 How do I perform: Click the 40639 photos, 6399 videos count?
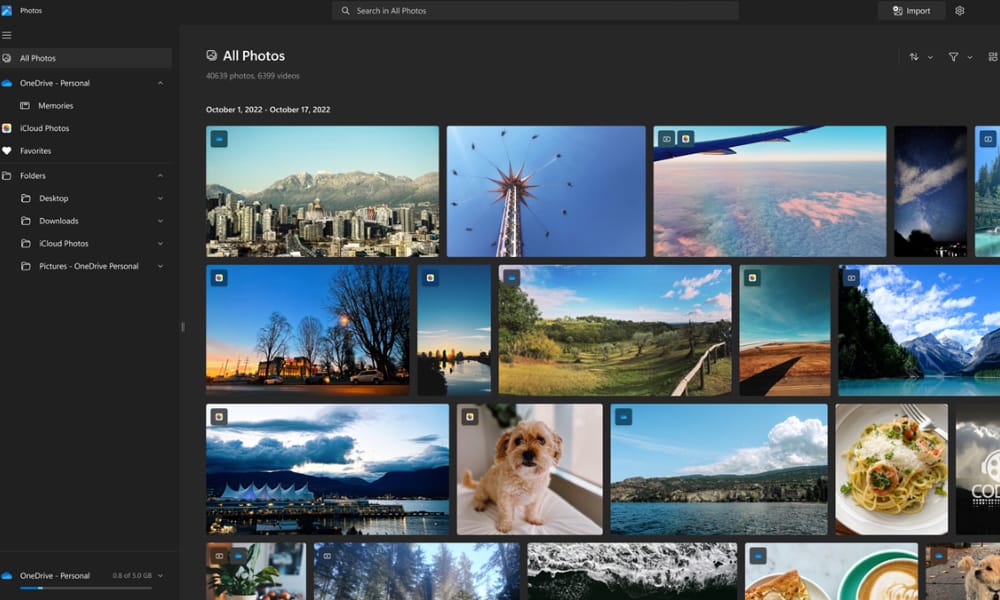click(253, 76)
